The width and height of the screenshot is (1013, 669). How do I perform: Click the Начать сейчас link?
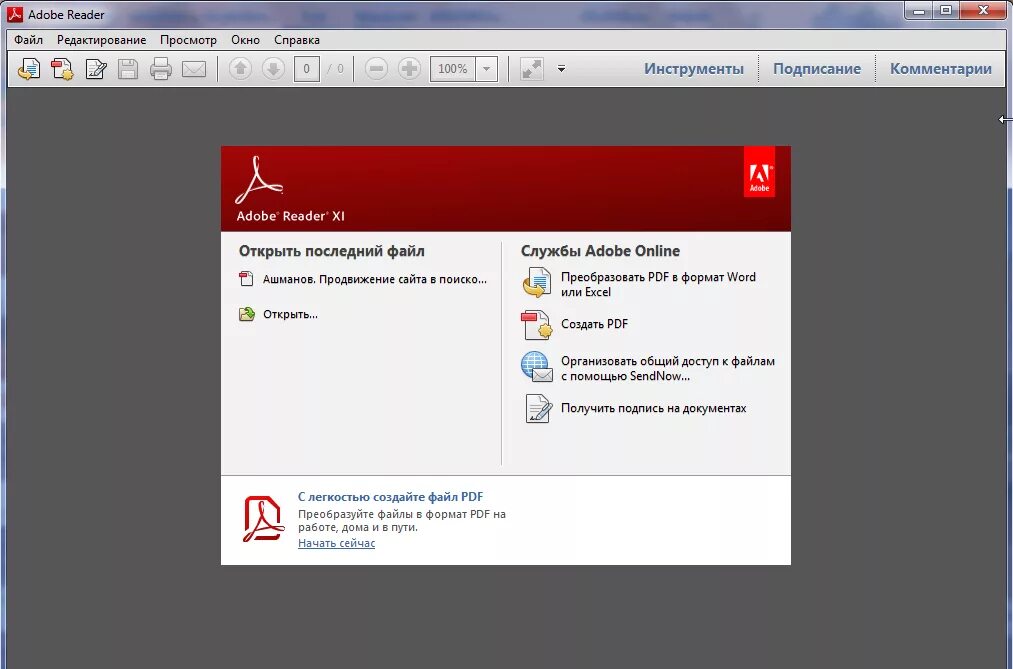336,543
